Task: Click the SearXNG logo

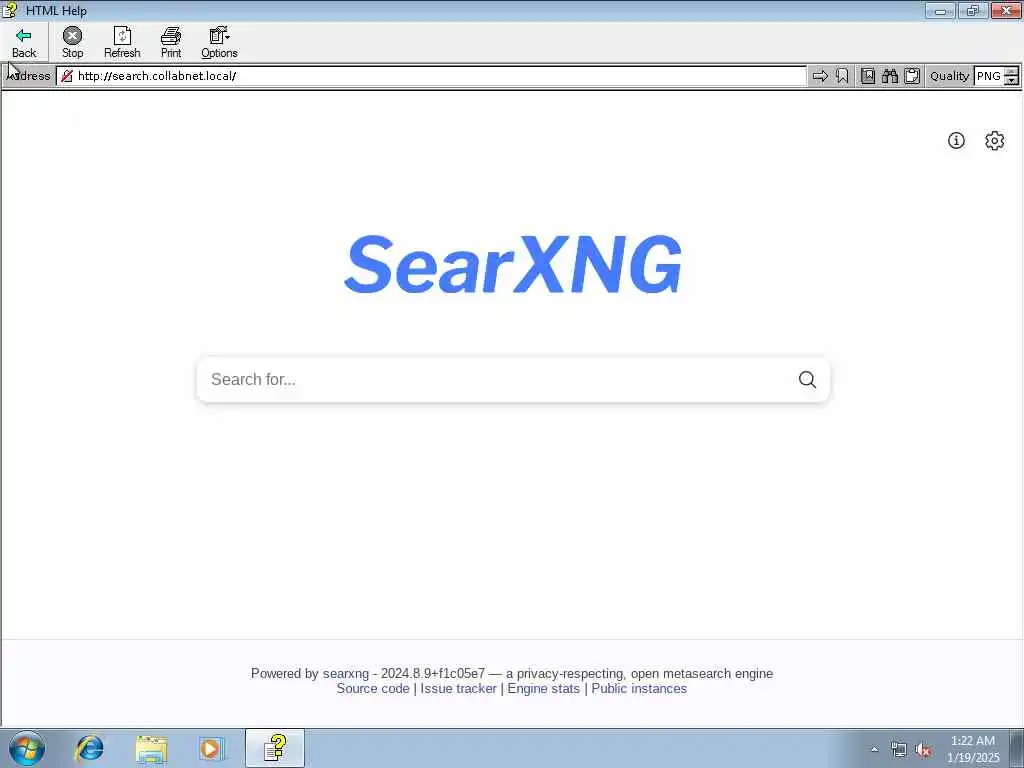Action: [513, 264]
